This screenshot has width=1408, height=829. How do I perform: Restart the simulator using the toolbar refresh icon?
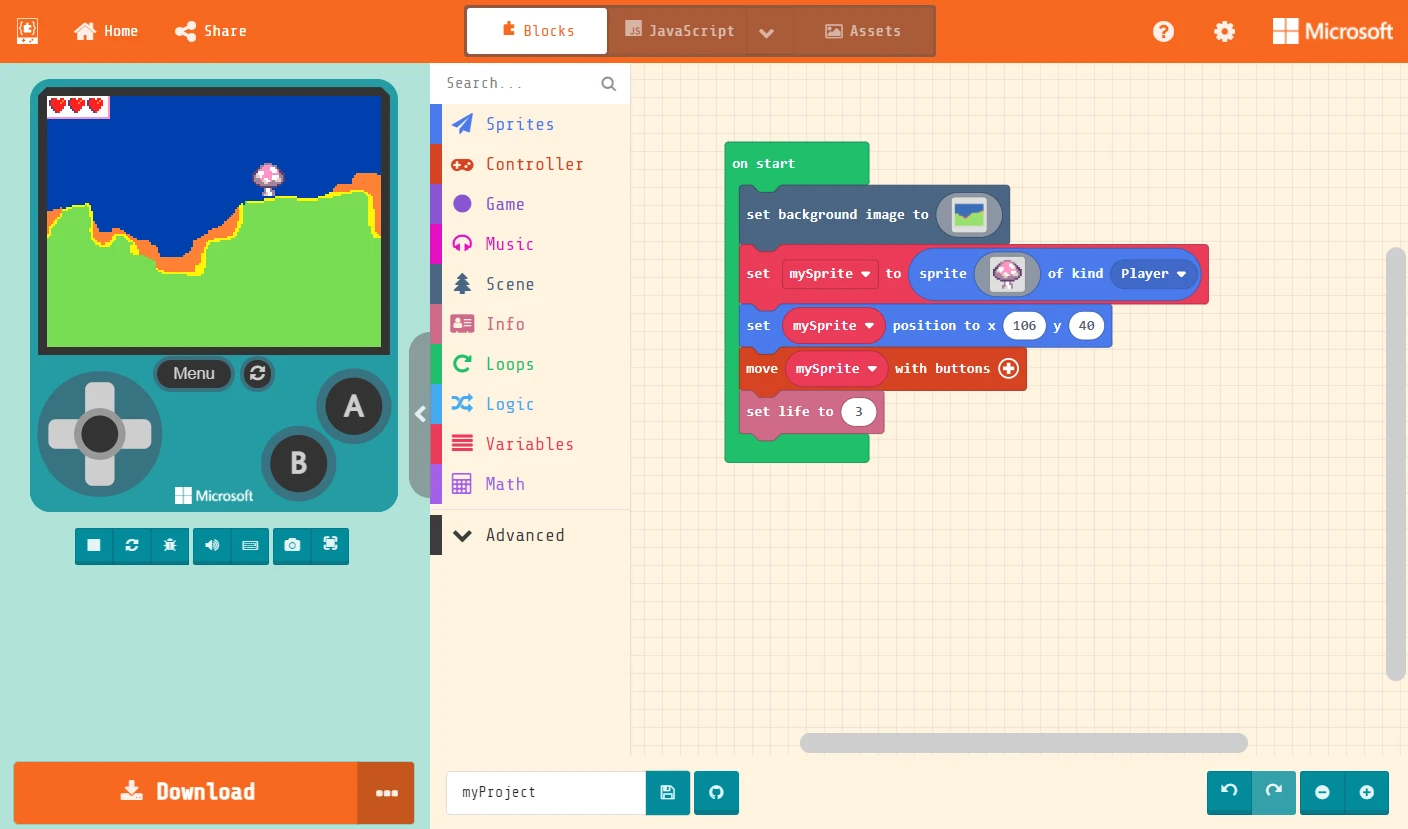click(132, 545)
